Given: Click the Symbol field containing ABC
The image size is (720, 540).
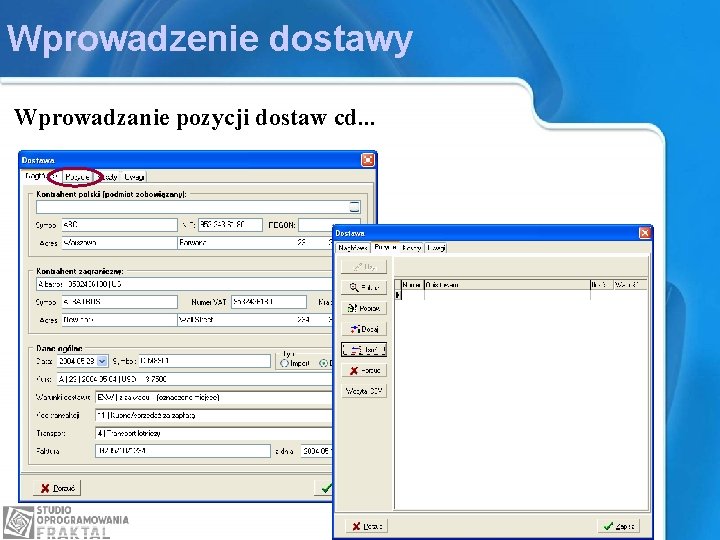Looking at the screenshot, I should 119,225.
